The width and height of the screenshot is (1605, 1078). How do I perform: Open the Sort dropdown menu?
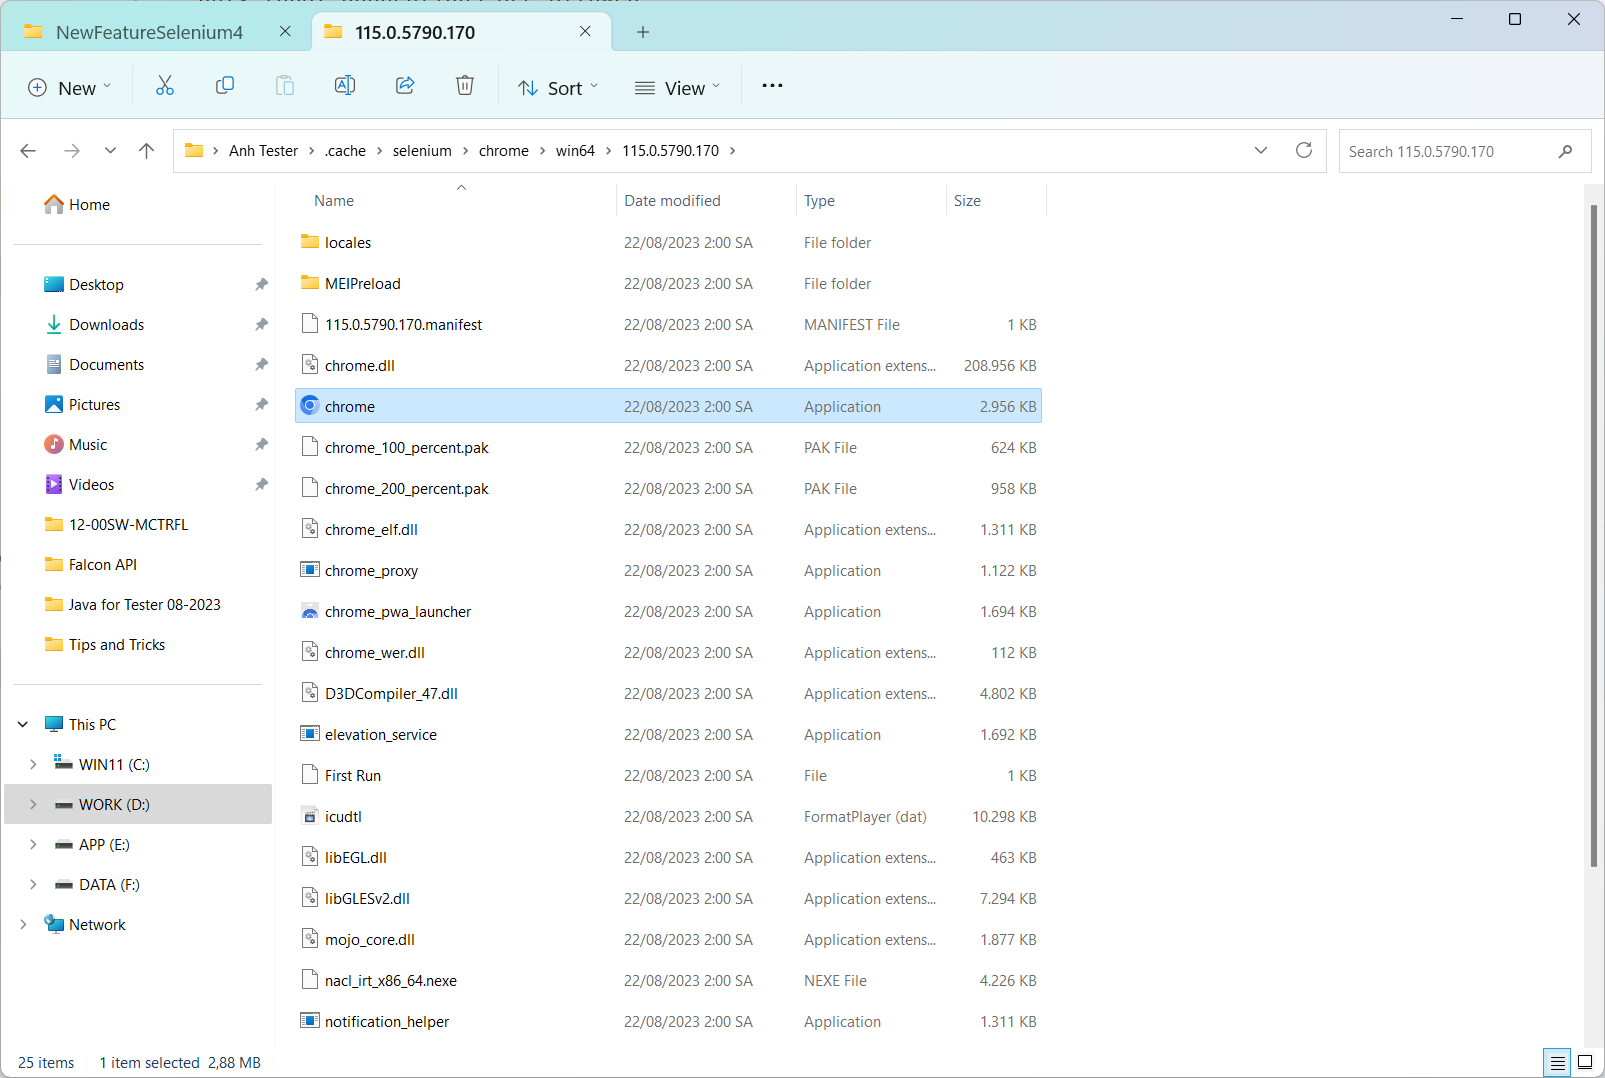(558, 88)
